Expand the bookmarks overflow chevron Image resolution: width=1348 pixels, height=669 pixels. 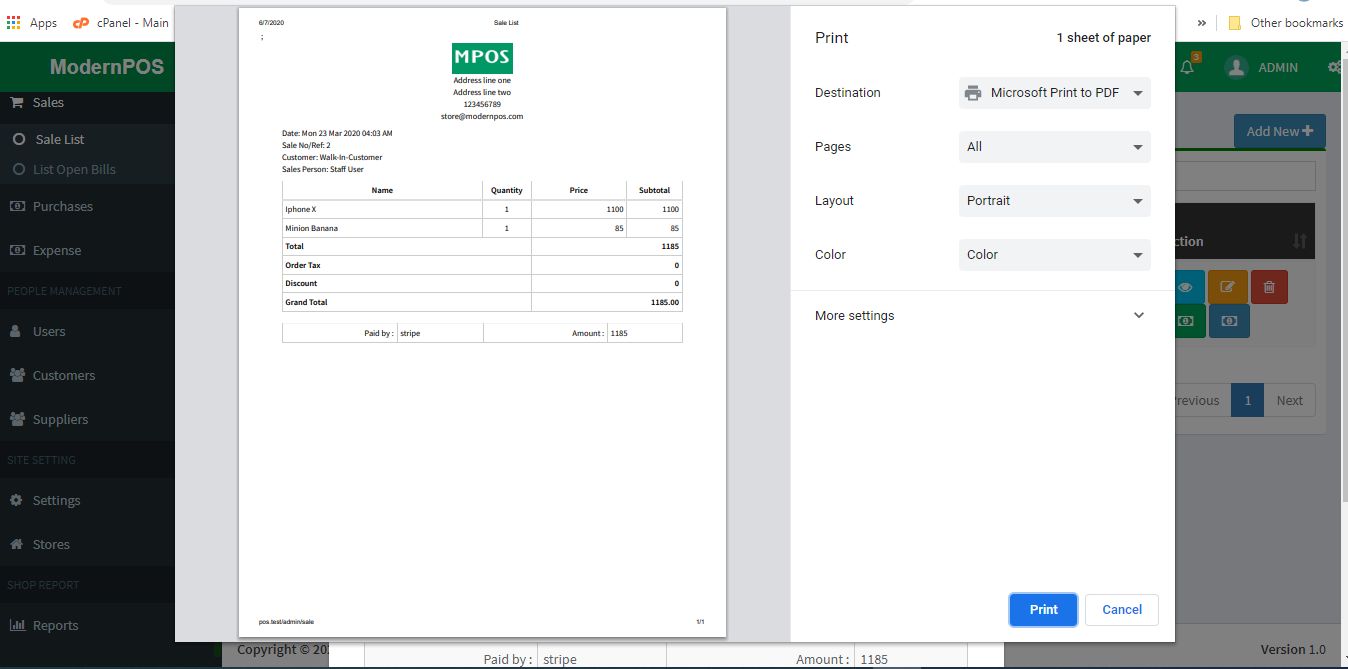click(1201, 22)
